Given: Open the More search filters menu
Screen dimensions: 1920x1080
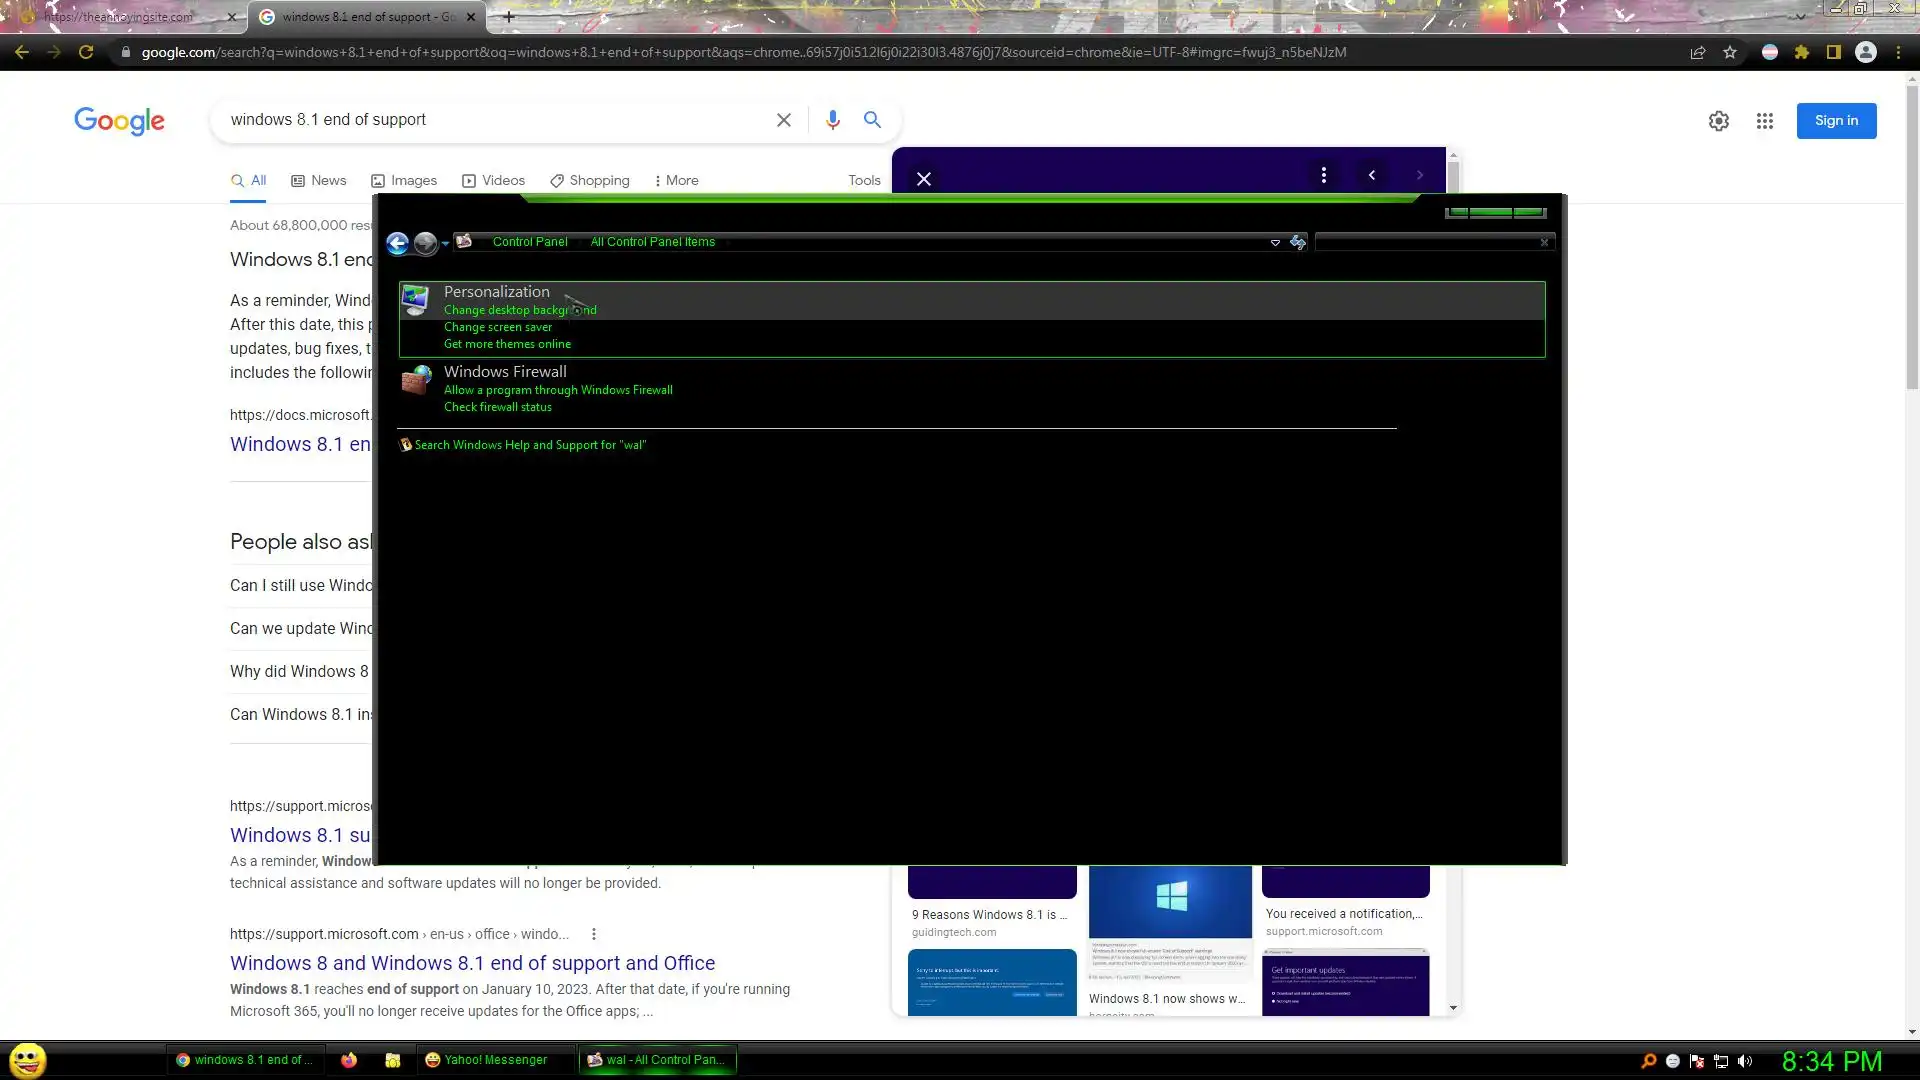Looking at the screenshot, I should coord(676,181).
